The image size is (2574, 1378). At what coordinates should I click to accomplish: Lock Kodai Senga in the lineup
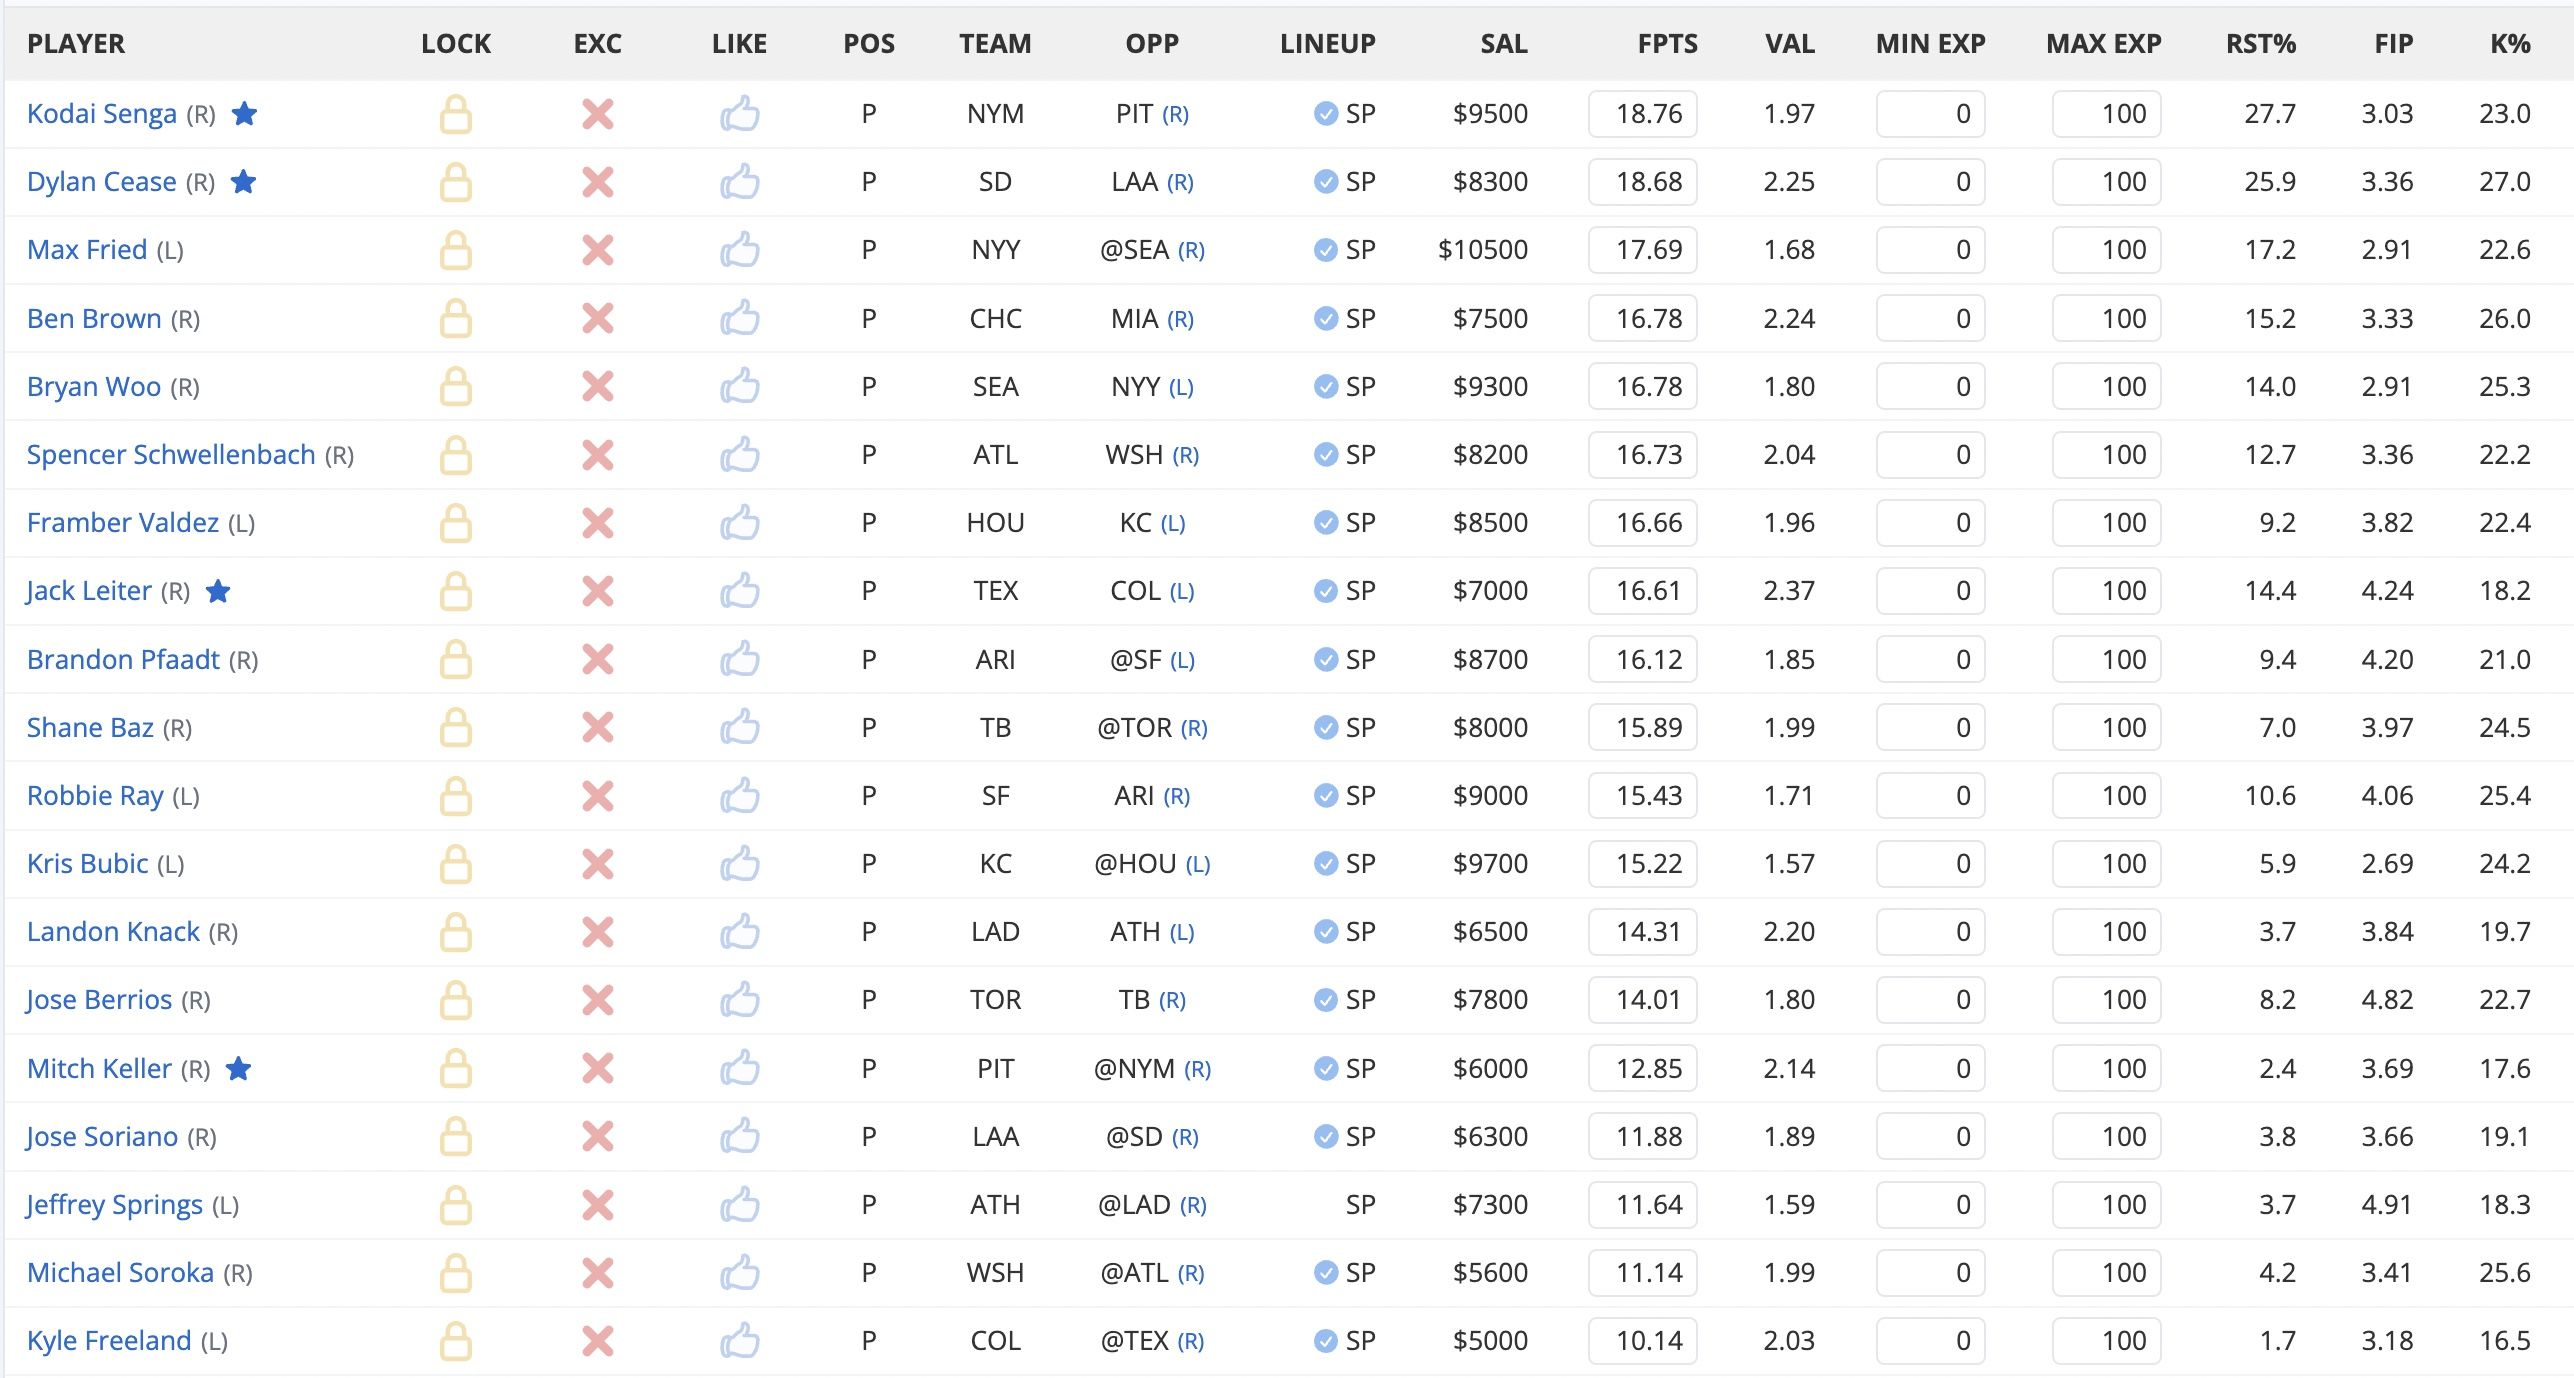[x=456, y=114]
